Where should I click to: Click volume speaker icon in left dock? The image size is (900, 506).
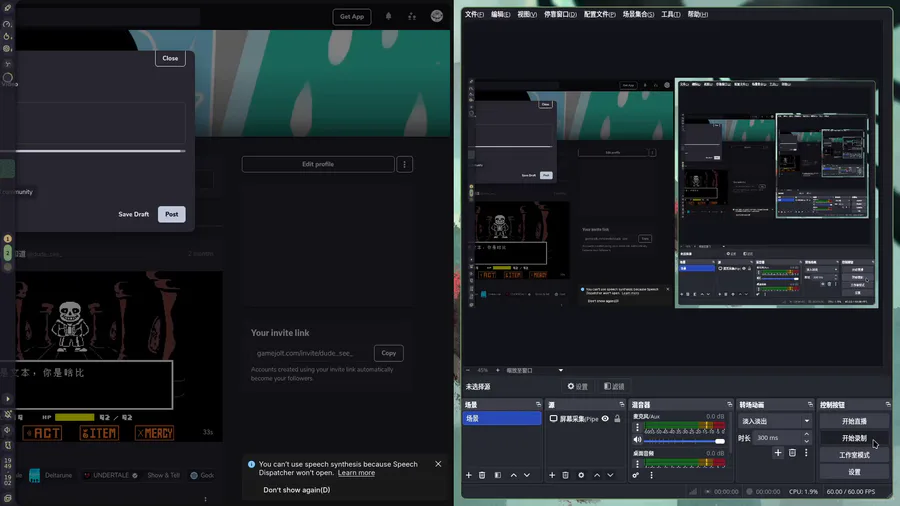coord(7,430)
